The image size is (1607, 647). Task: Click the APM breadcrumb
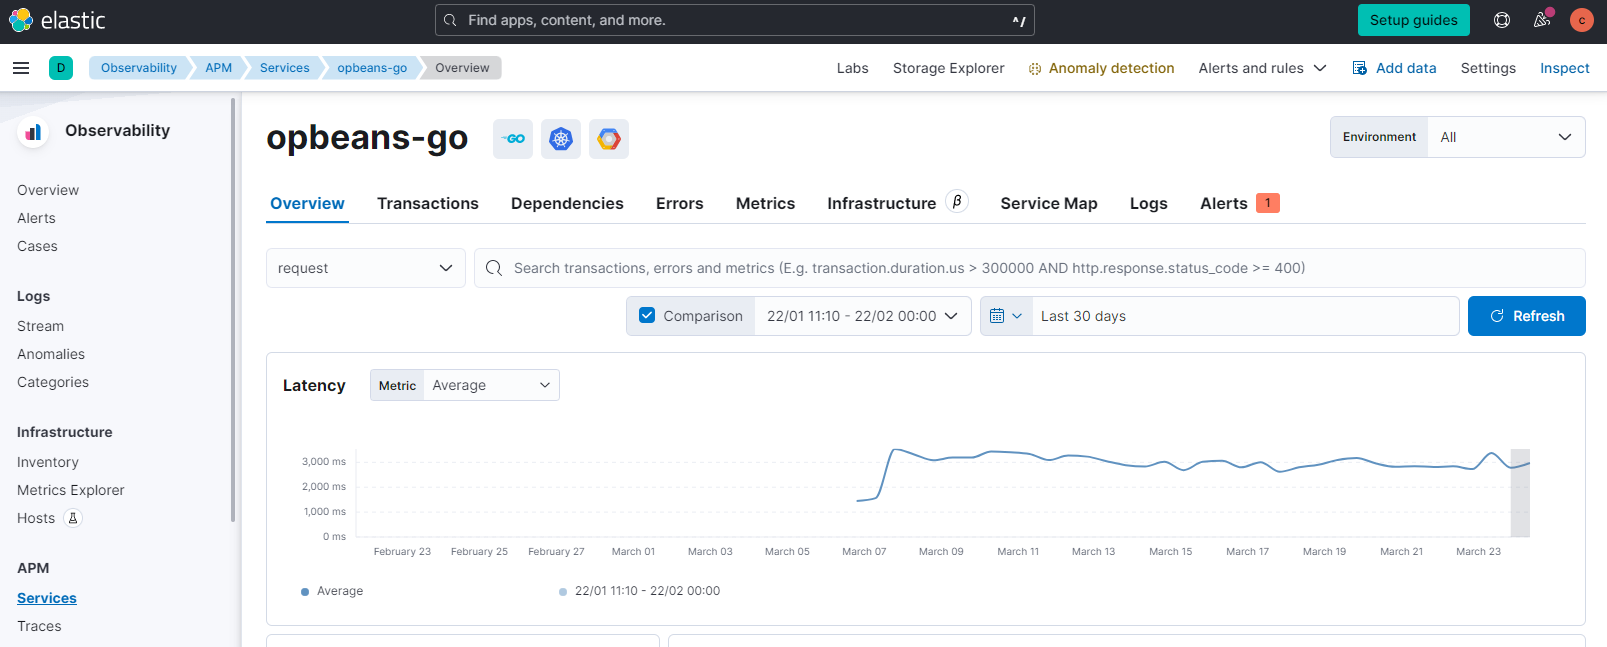click(218, 68)
